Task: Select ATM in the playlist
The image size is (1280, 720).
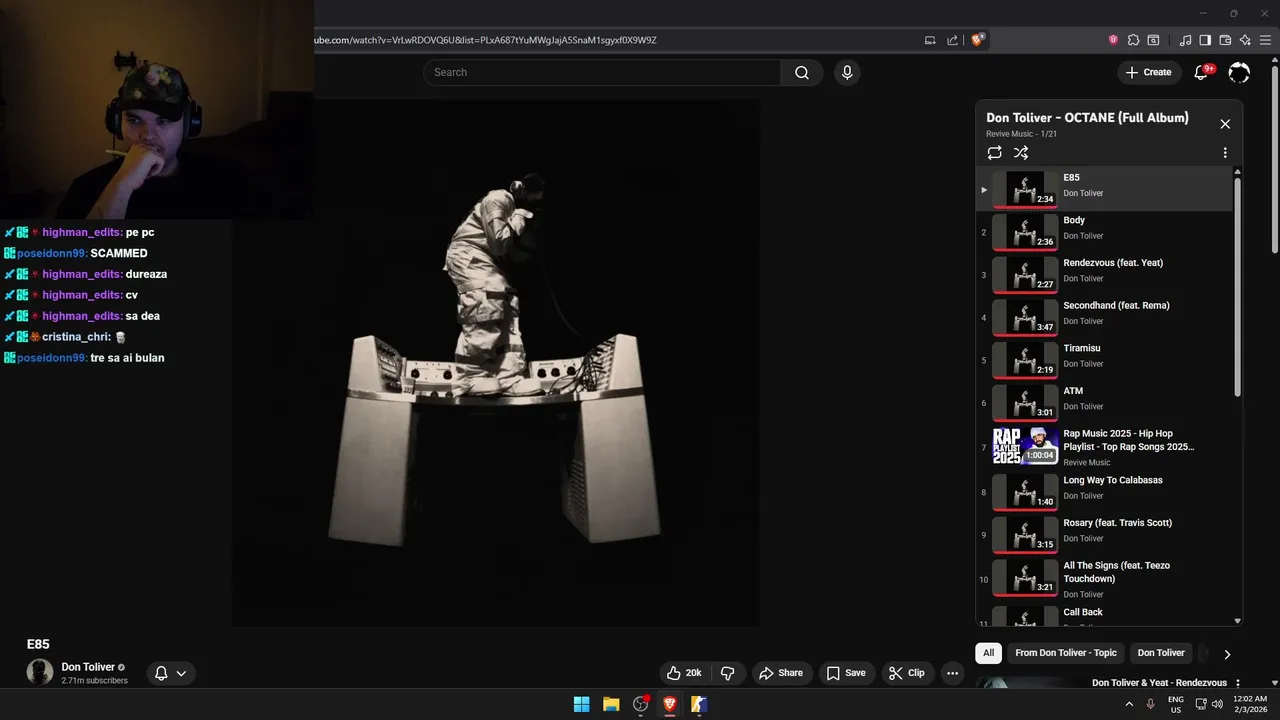Action: tap(1104, 403)
